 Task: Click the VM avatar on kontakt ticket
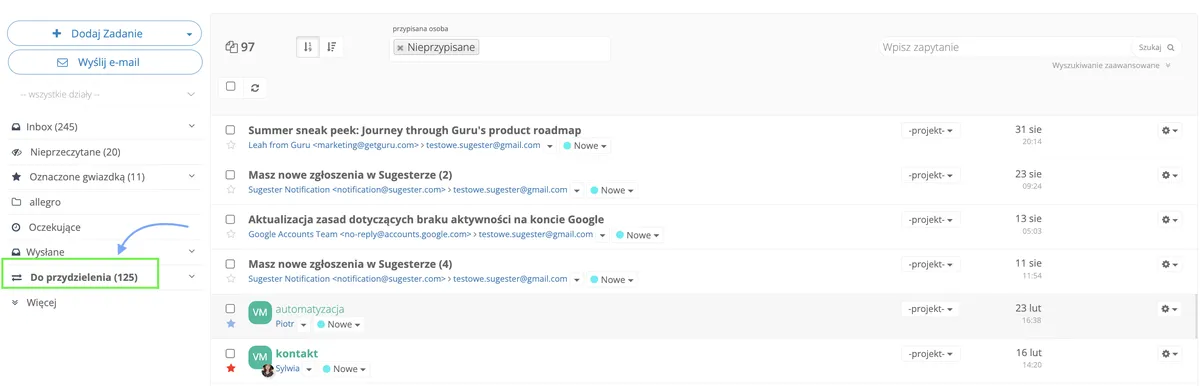pos(260,357)
